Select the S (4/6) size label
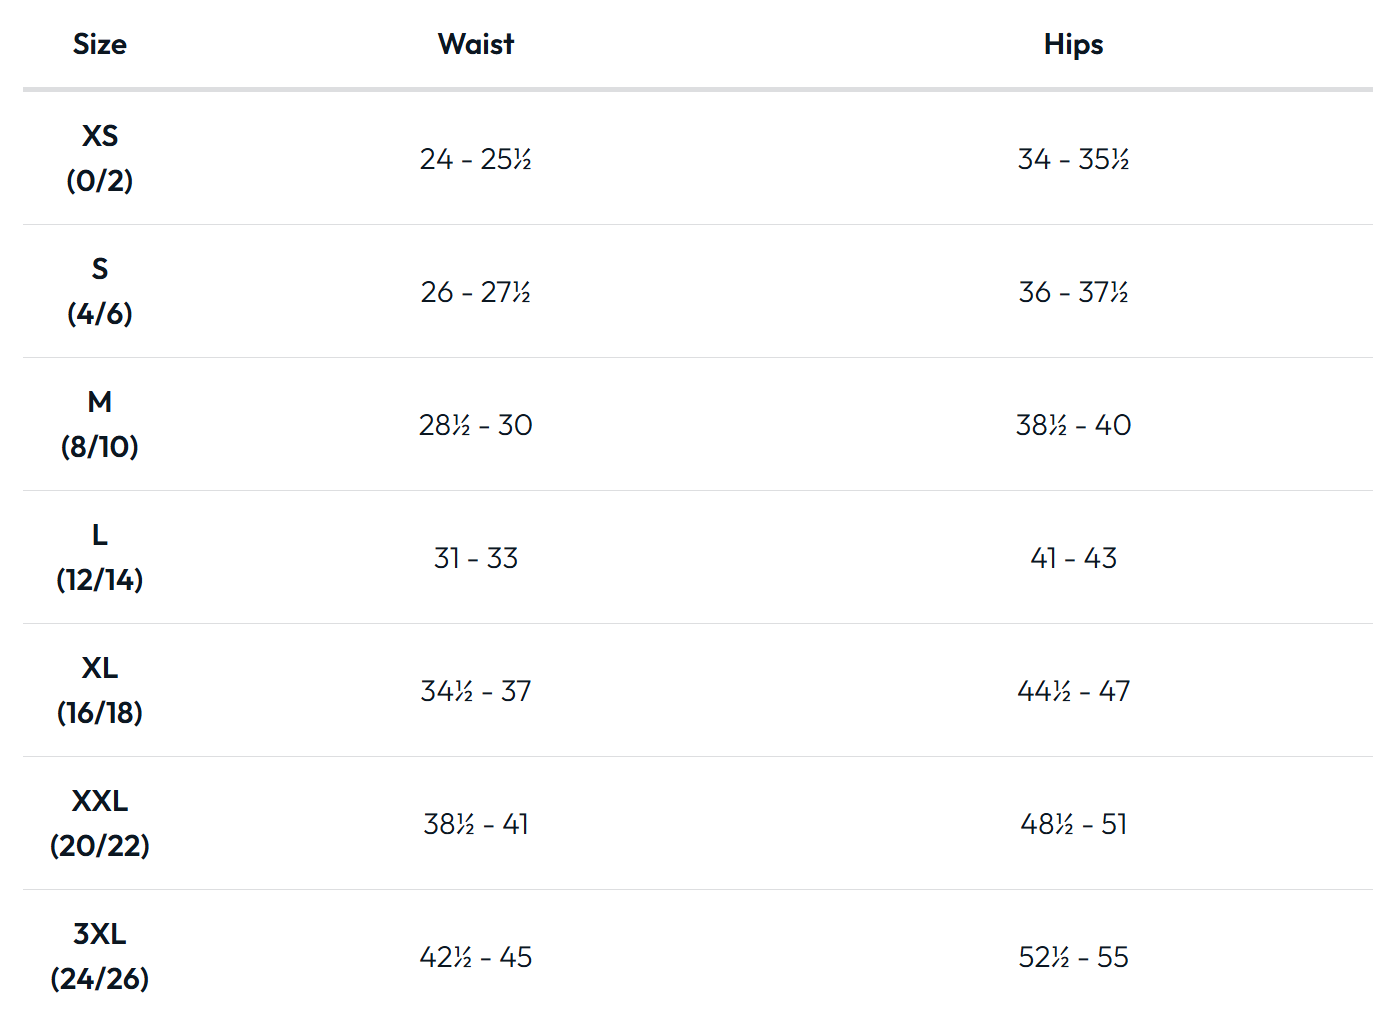This screenshot has width=1387, height=1020. coord(100,291)
